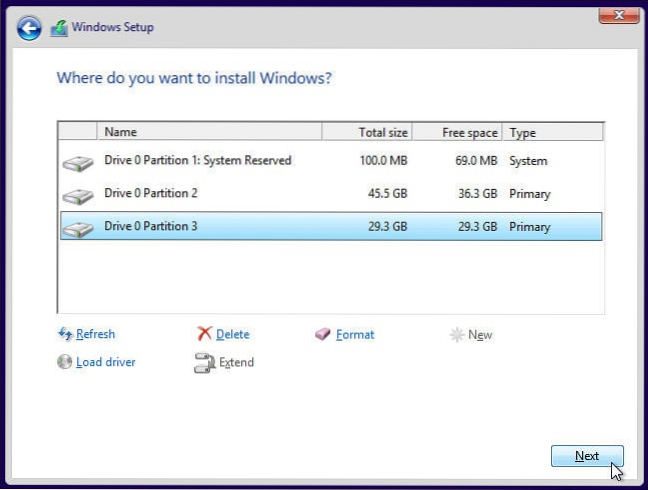Screen dimensions: 648x490
Task: Click the Extend partition icon
Action: pos(204,363)
